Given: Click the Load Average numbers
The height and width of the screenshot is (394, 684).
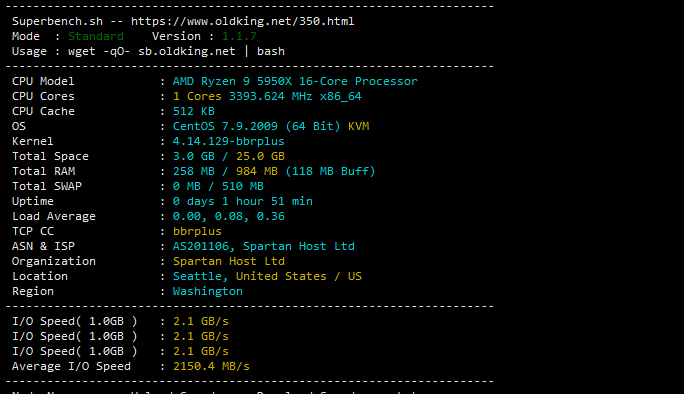Looking at the screenshot, I should pyautogui.click(x=229, y=216).
